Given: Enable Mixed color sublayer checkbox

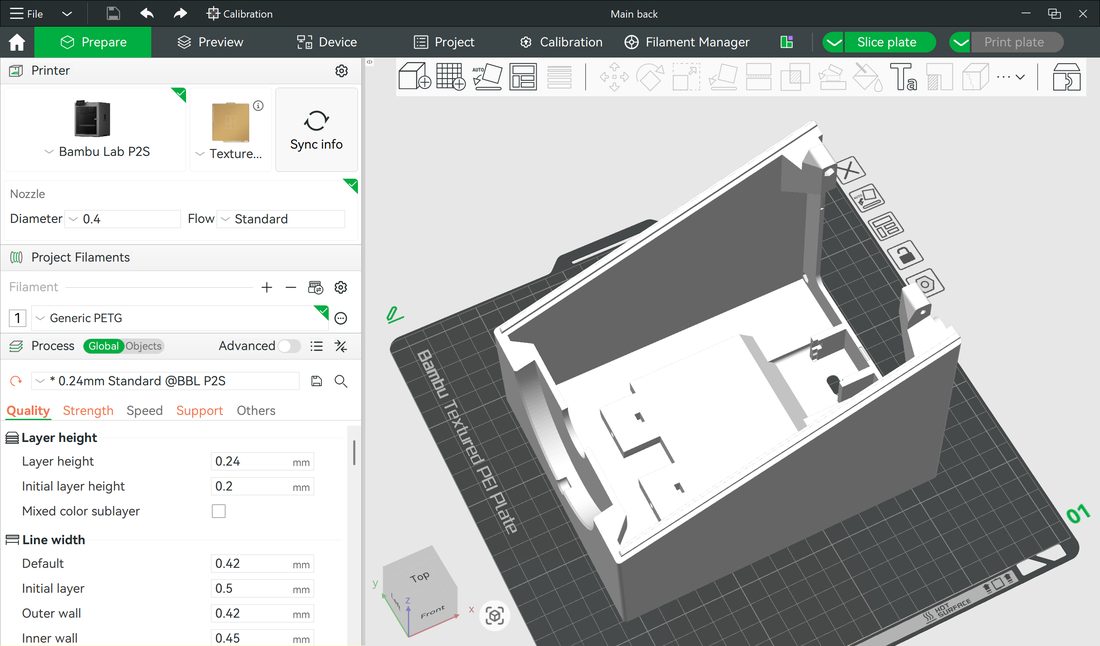Looking at the screenshot, I should [219, 511].
